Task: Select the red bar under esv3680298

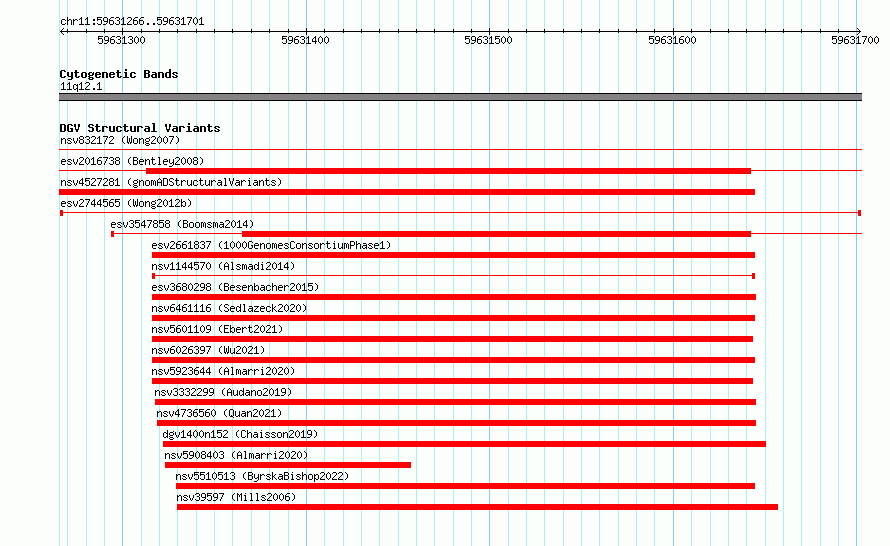Action: [x=454, y=297]
